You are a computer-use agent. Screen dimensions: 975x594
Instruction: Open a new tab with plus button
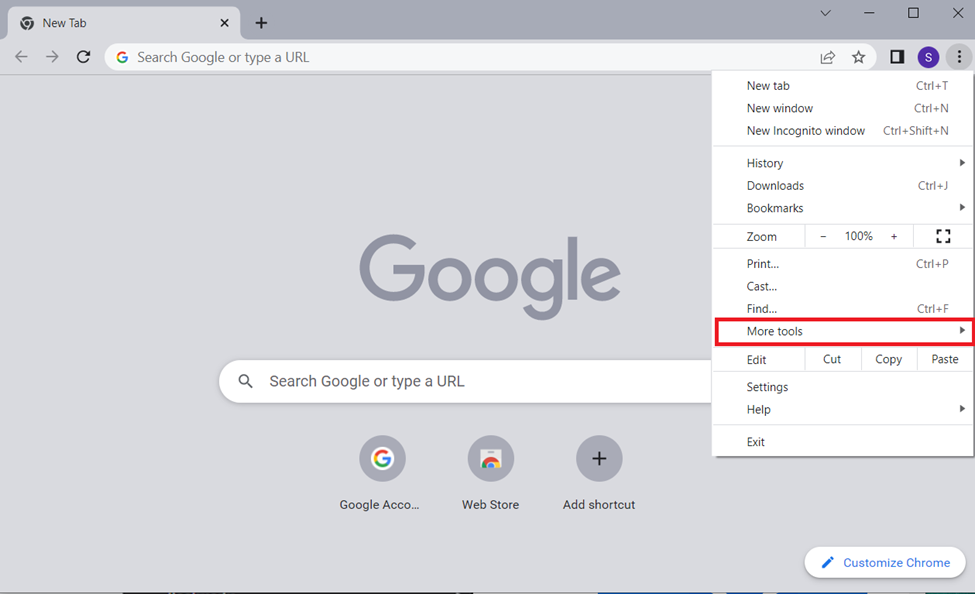261,22
